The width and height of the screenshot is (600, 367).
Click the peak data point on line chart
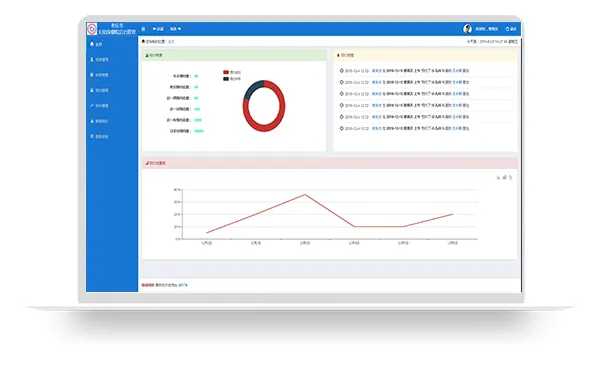[x=305, y=195]
